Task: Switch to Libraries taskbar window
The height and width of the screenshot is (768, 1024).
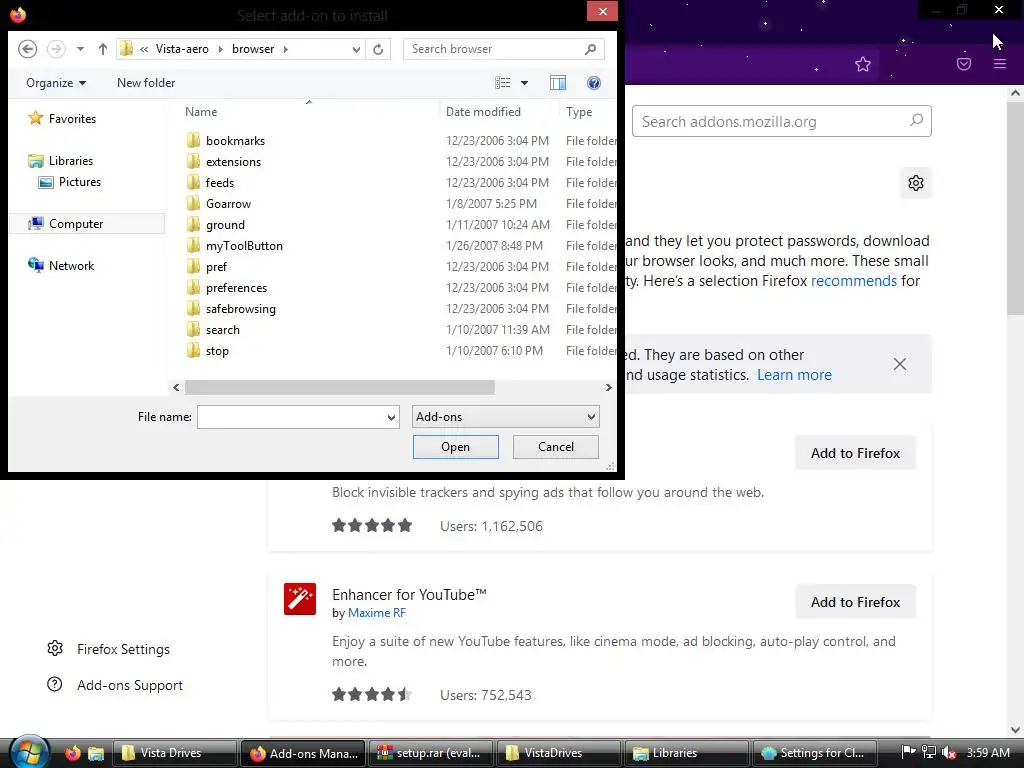Action: (686, 753)
